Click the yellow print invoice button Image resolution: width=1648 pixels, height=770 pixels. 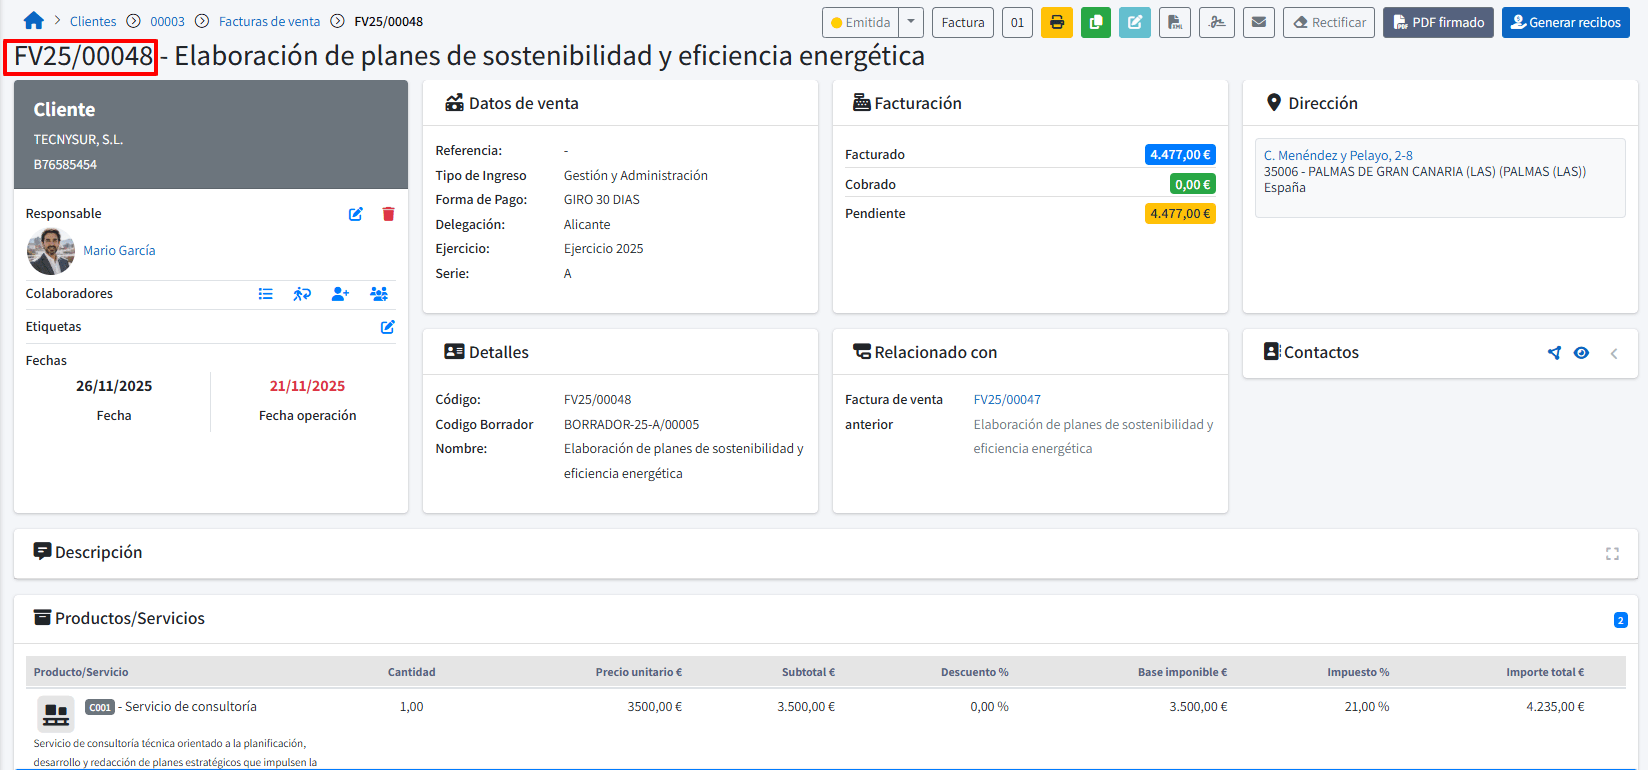point(1056,22)
